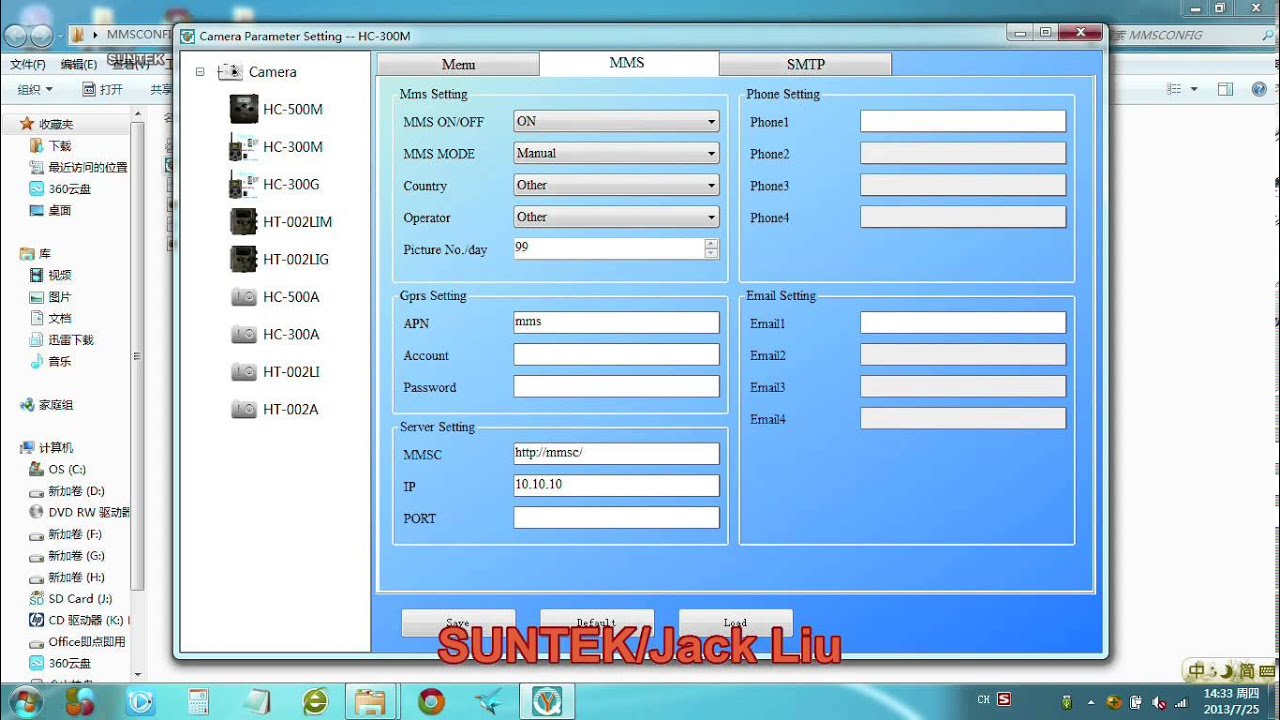Open the media player taskbar icon

click(x=140, y=702)
